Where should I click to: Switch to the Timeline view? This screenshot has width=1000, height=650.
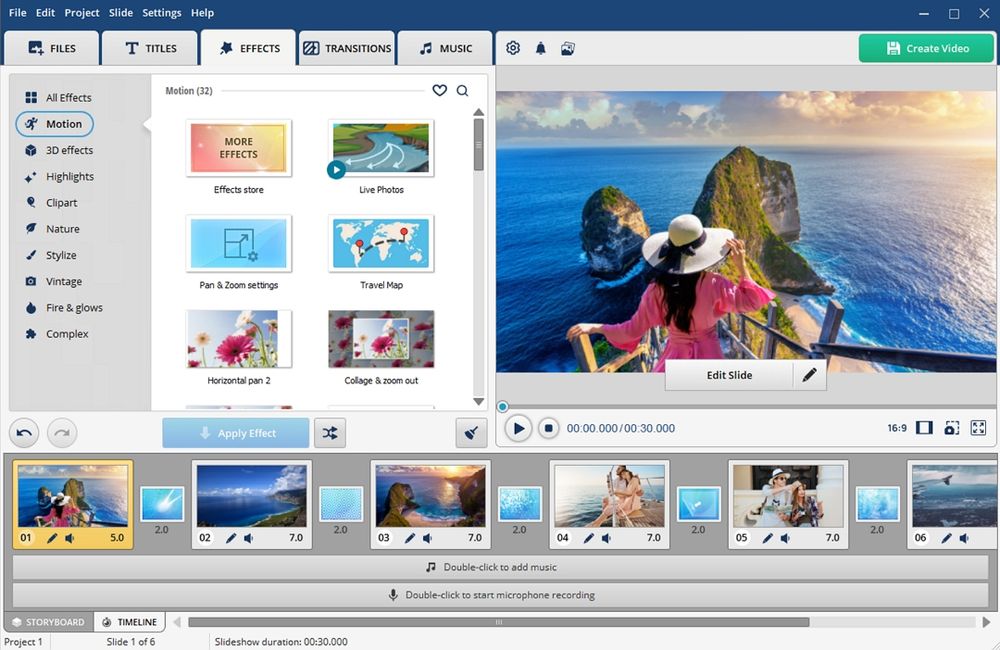(x=129, y=622)
